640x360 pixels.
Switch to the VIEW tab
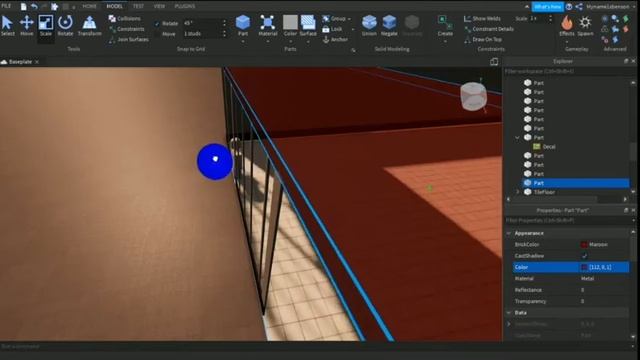159,7
